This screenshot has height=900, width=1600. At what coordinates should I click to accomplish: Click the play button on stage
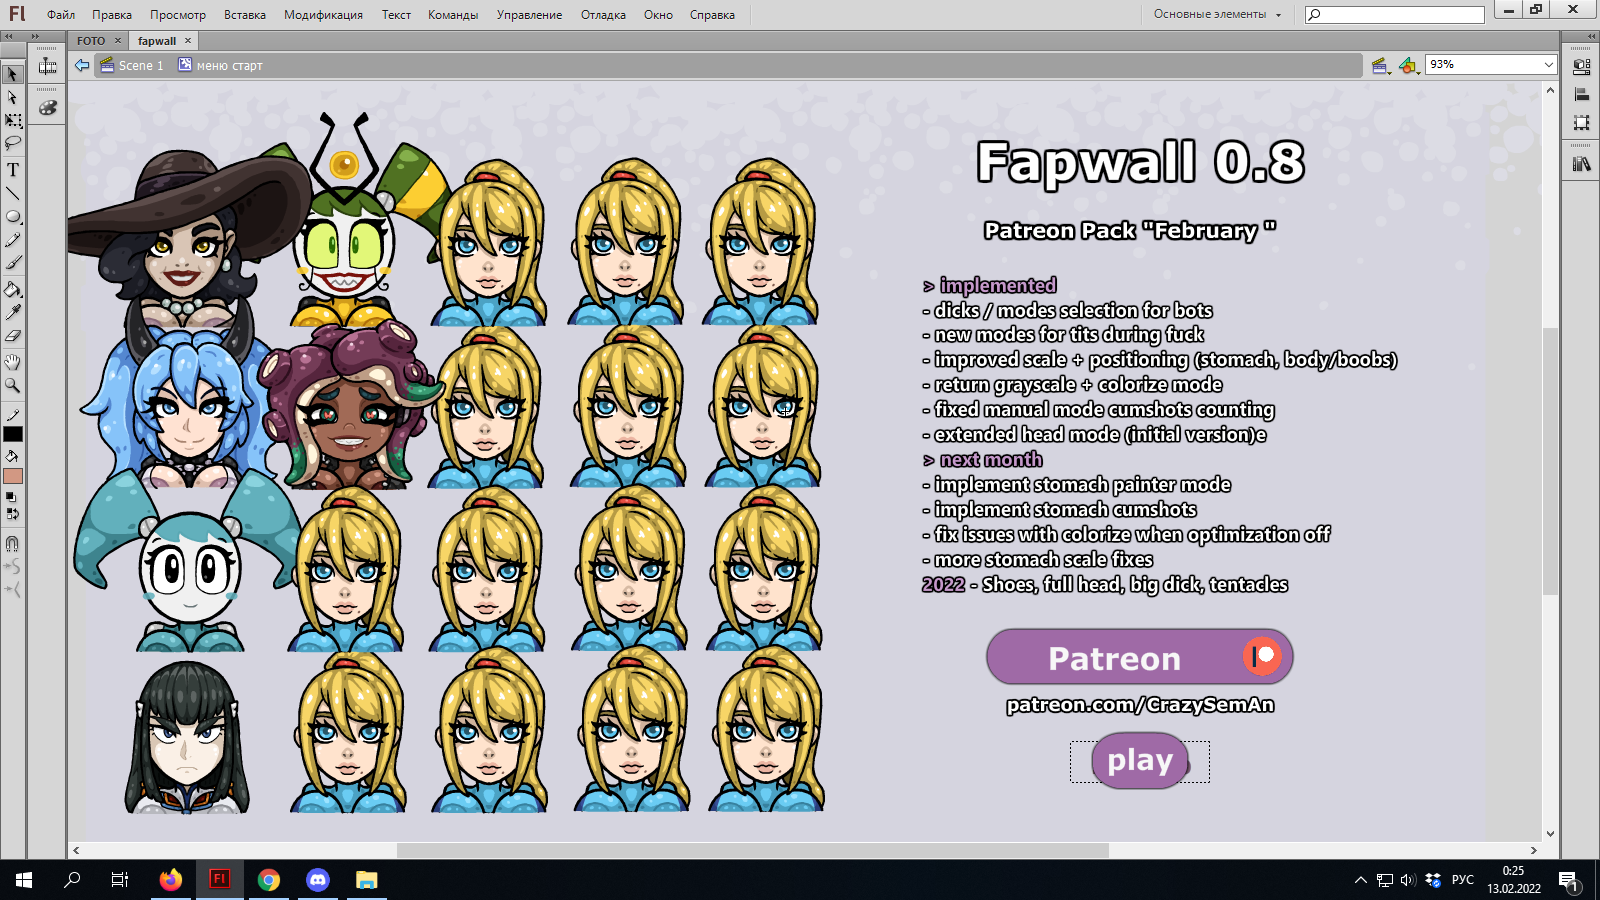coord(1140,761)
